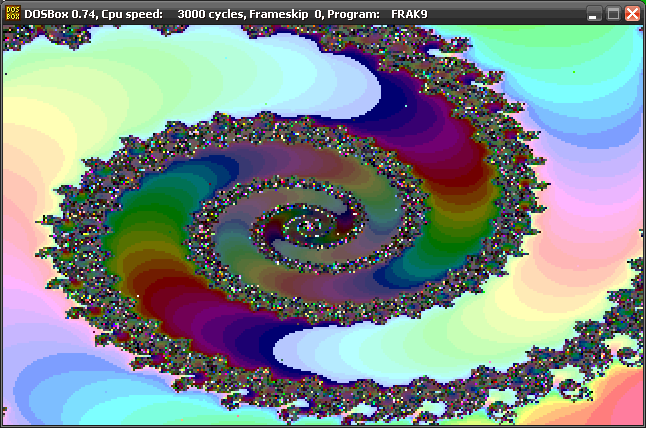Click the DOSBox icon in the title bar
646x428 pixels.
pyautogui.click(x=14, y=14)
